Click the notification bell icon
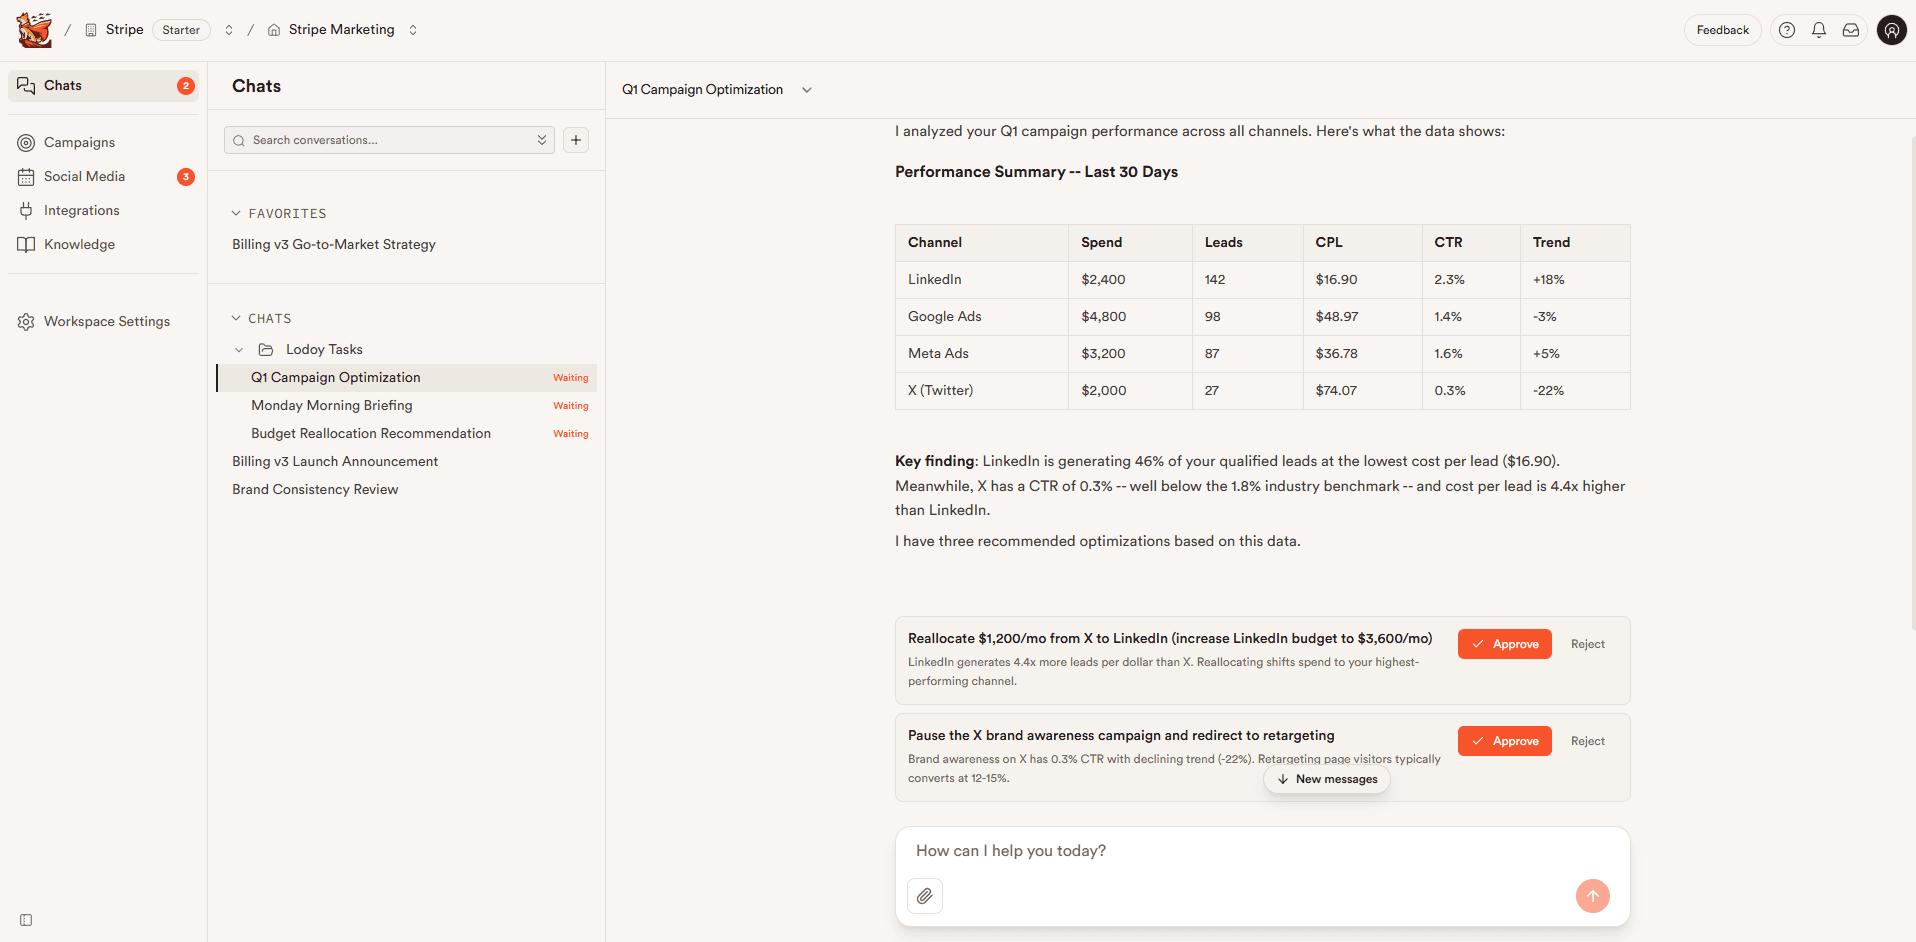1916x942 pixels. click(x=1819, y=30)
